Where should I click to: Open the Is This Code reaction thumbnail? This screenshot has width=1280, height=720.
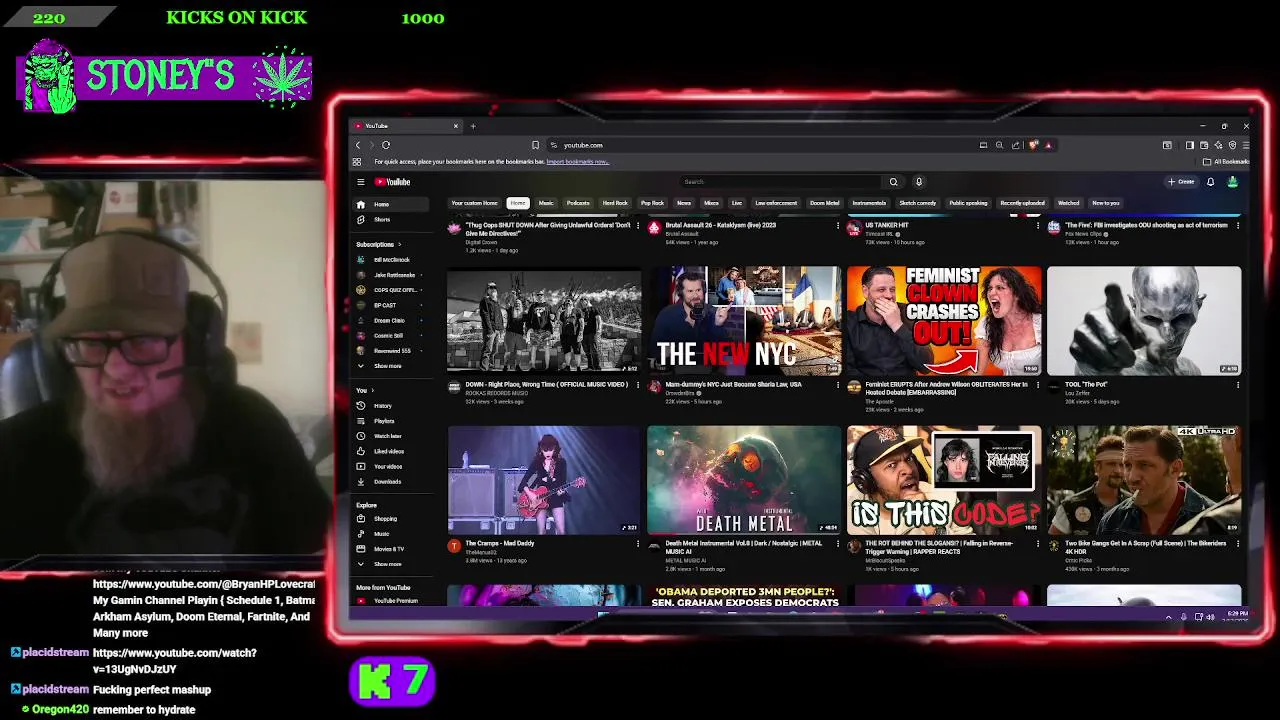tap(944, 480)
